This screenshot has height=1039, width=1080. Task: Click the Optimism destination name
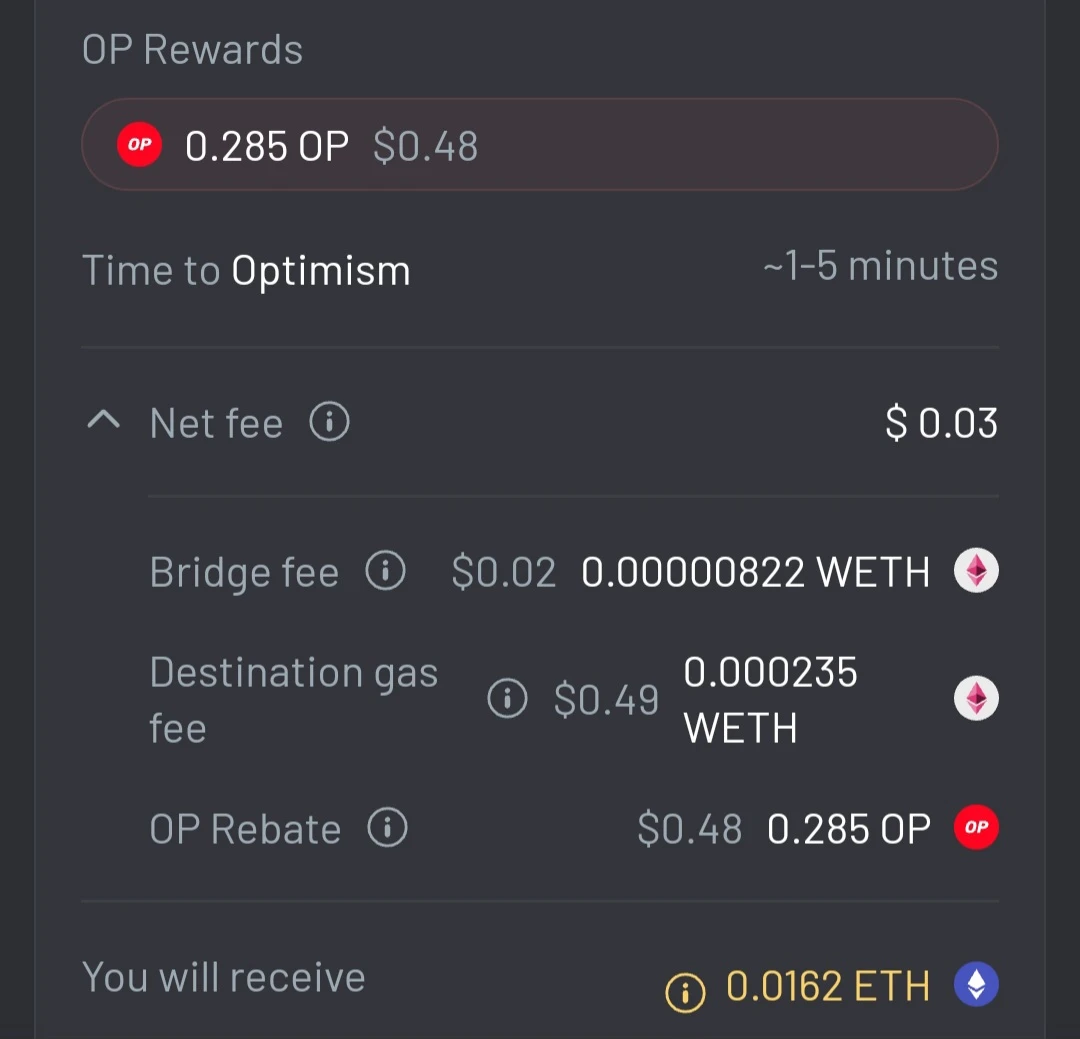coord(321,271)
